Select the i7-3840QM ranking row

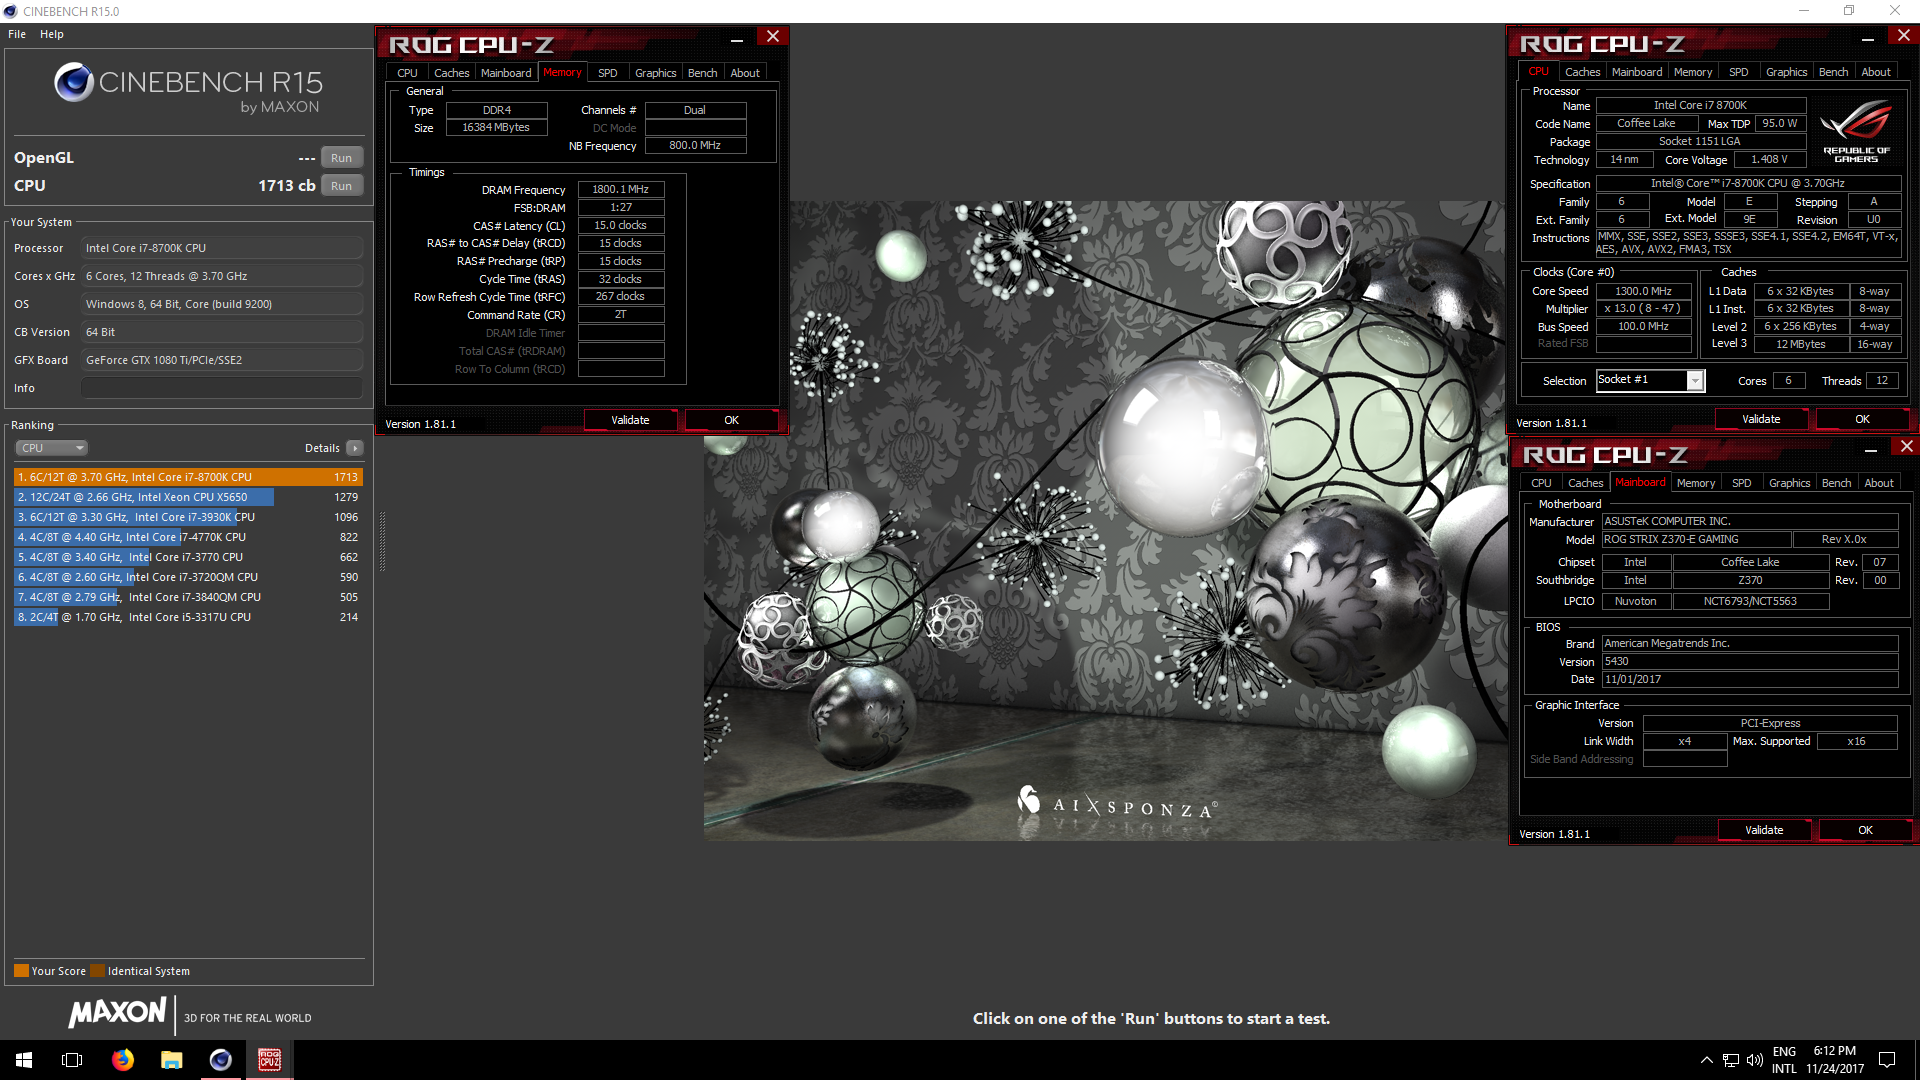pos(188,597)
